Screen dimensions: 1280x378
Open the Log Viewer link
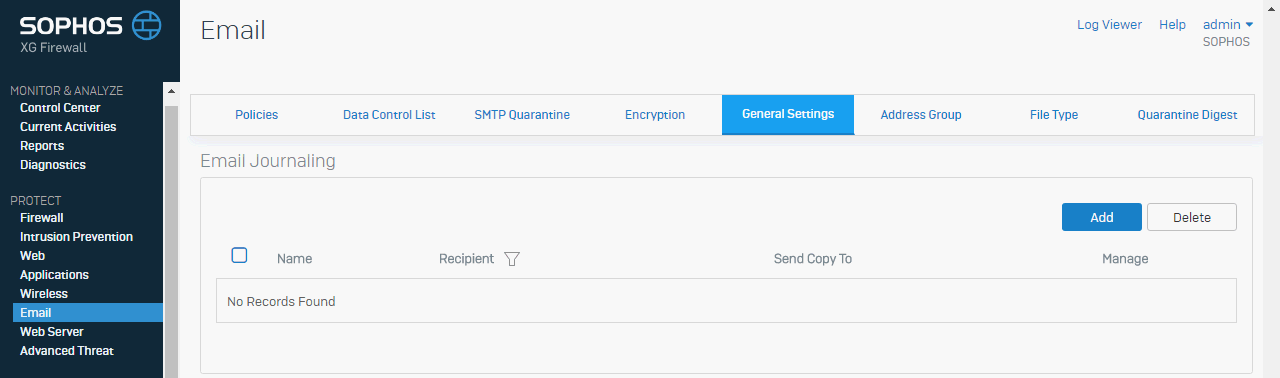1109,25
